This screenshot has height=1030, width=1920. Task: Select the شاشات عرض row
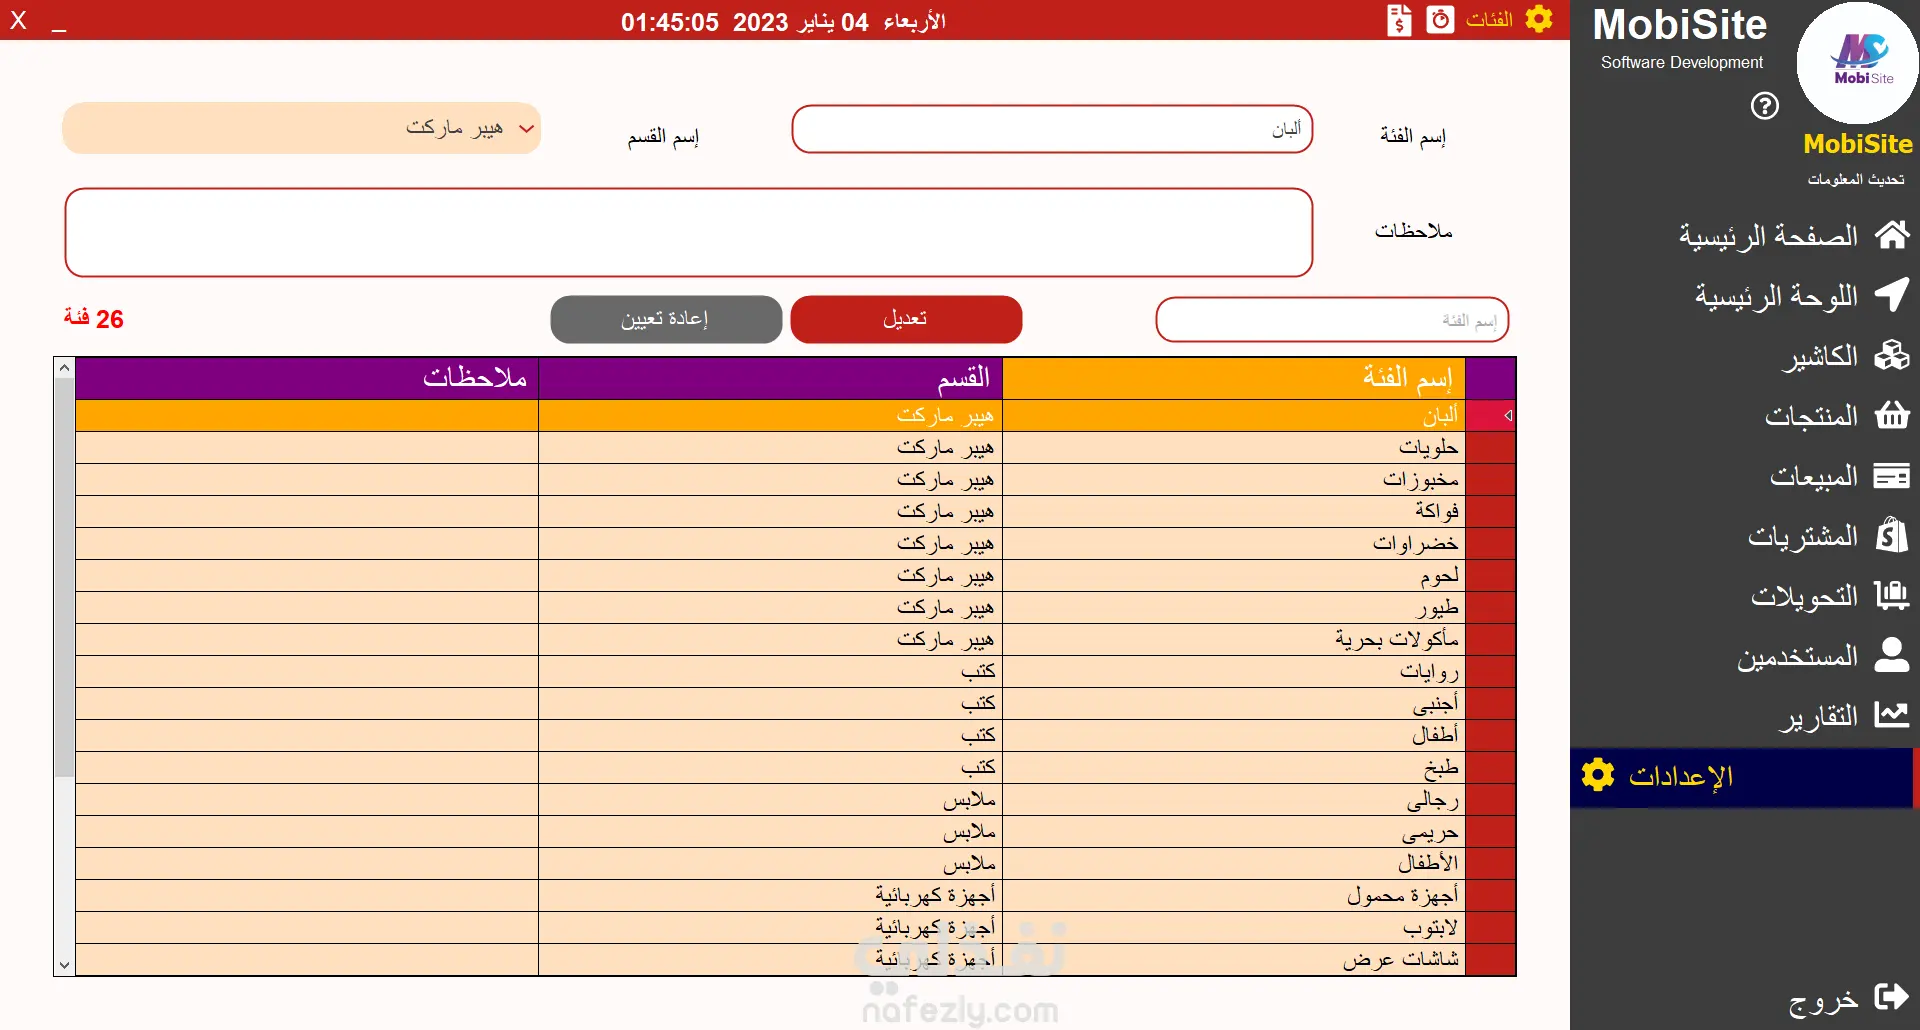795,959
